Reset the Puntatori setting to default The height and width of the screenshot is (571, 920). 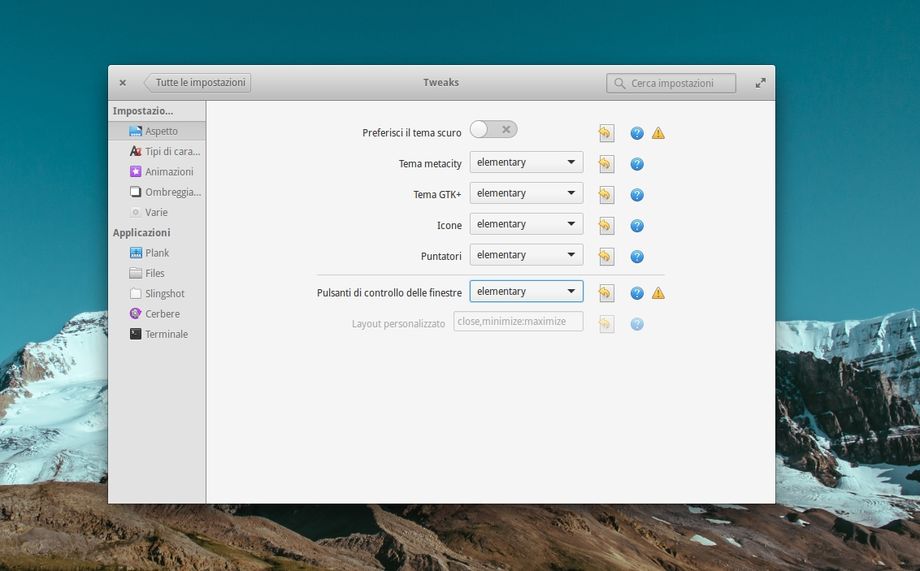pos(606,257)
